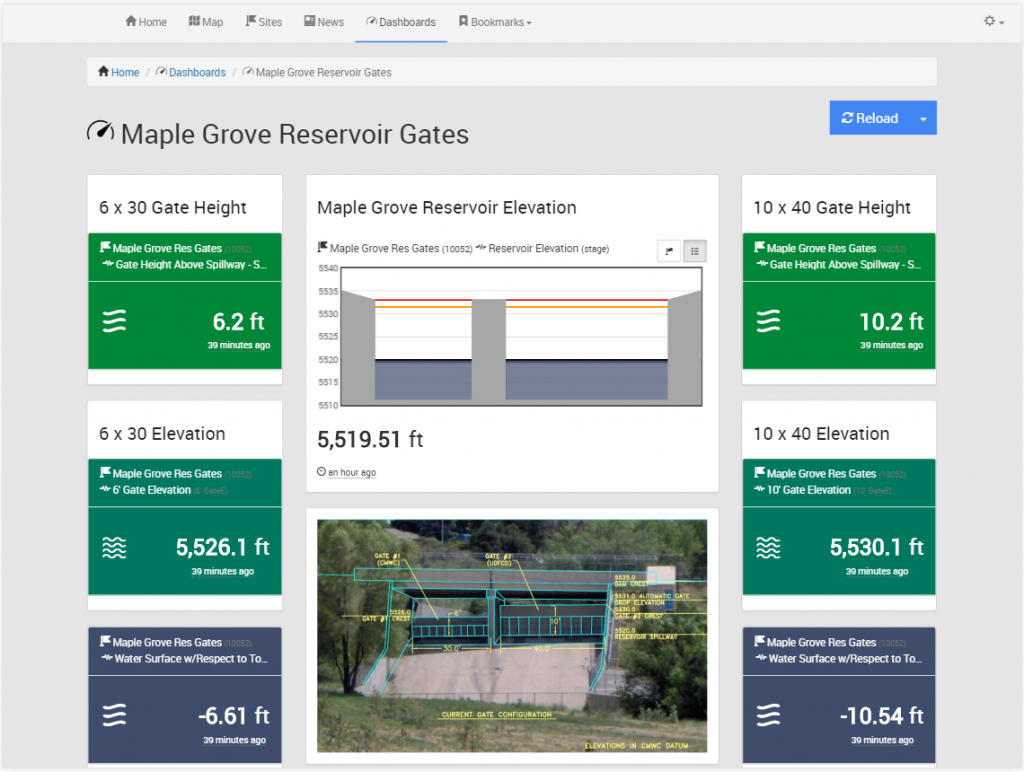Open the Reload button's dropdown arrow

(x=923, y=118)
